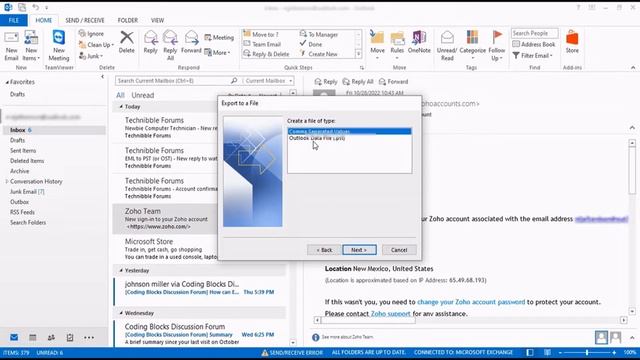Open New Items menu in ribbon
Viewport: 640px width, 360px height.
(31, 45)
